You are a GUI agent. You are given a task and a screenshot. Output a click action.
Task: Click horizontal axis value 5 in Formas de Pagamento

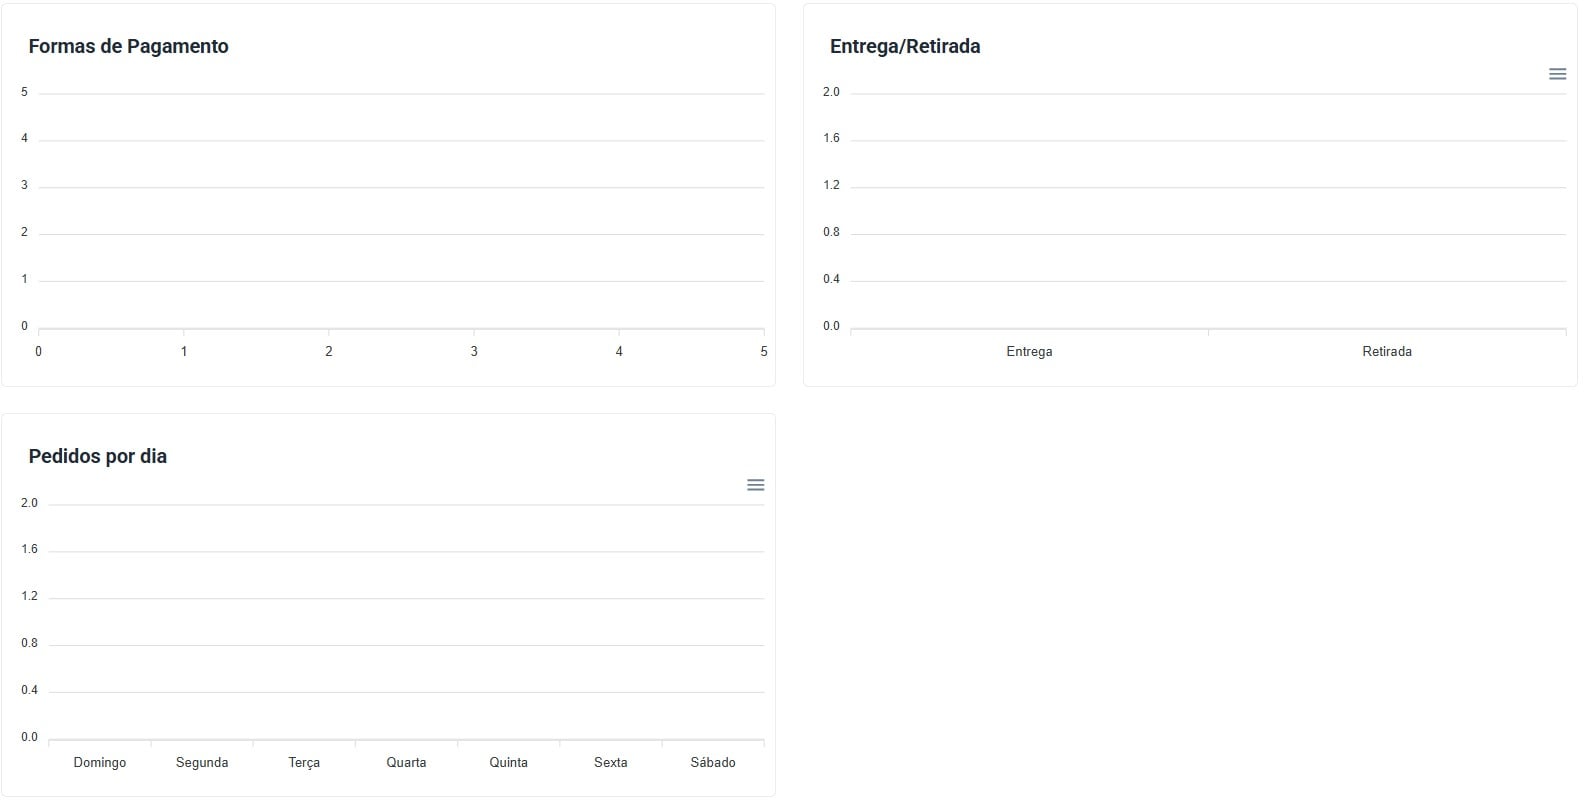point(764,351)
